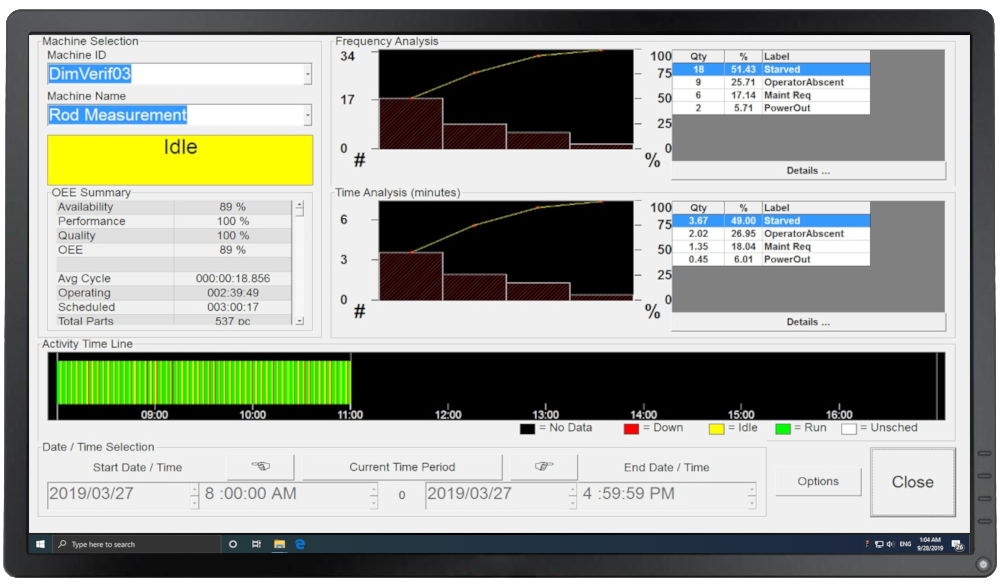Select Maint Req row in Time Analysis table

coord(771,246)
